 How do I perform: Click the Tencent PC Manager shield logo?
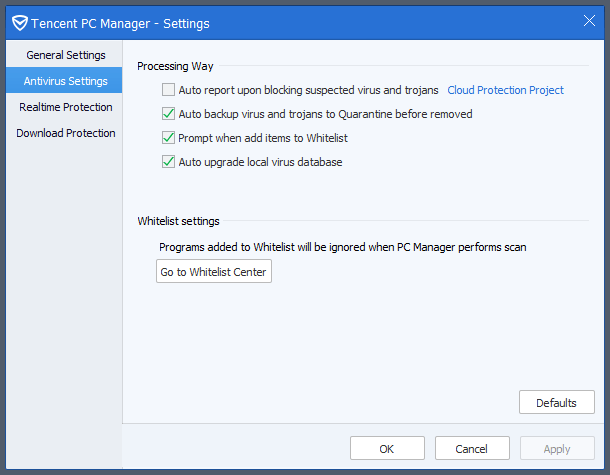[19, 22]
